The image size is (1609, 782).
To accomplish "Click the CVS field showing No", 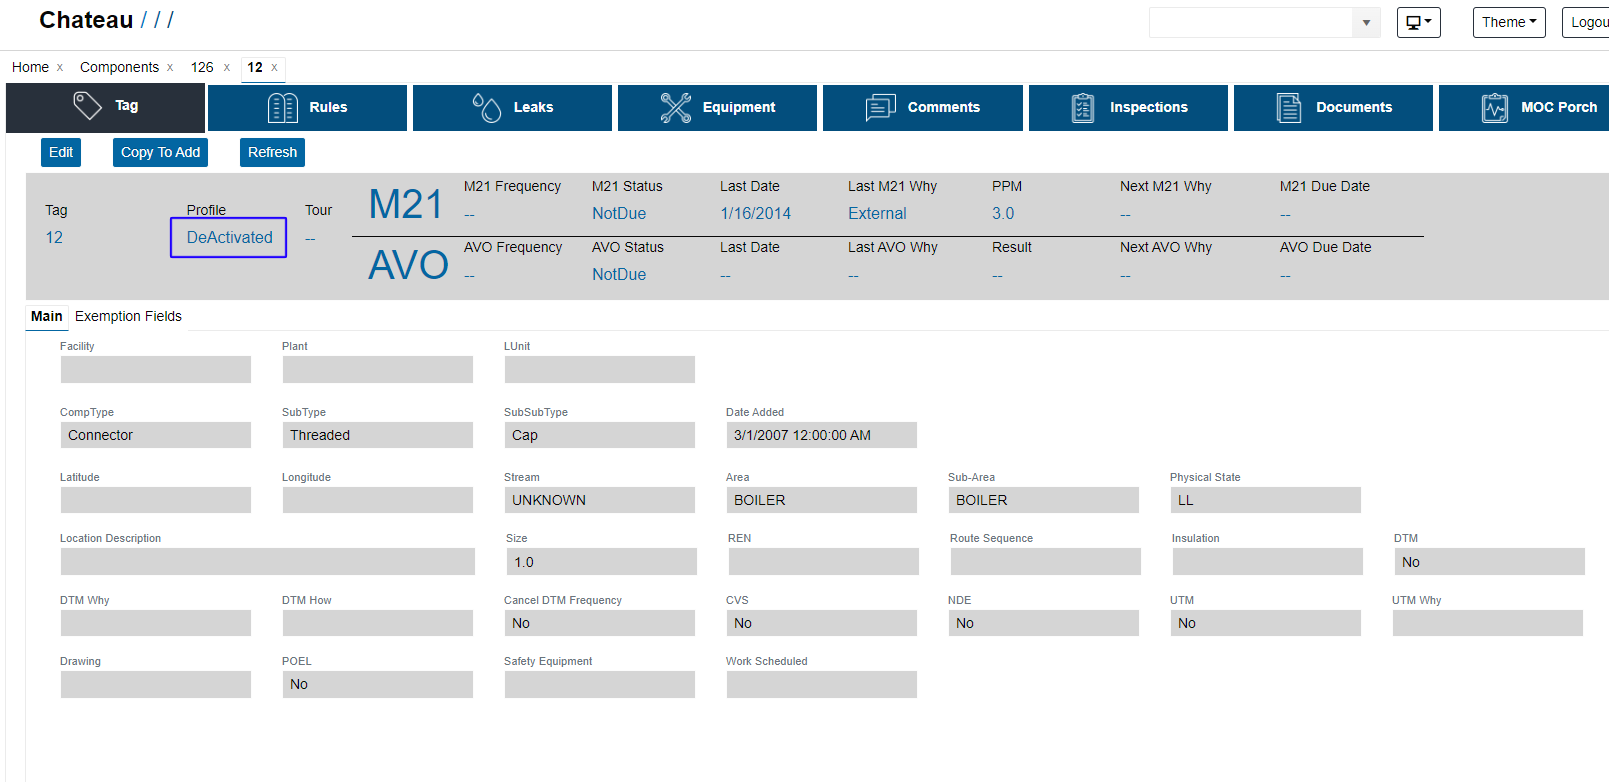I will coord(822,623).
